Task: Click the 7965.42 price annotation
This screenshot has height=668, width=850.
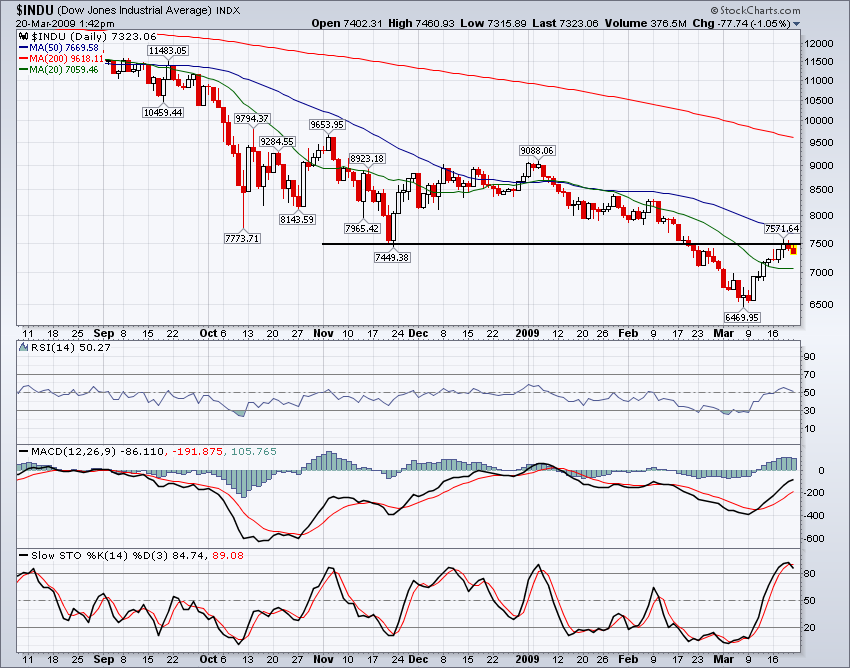Action: [362, 228]
